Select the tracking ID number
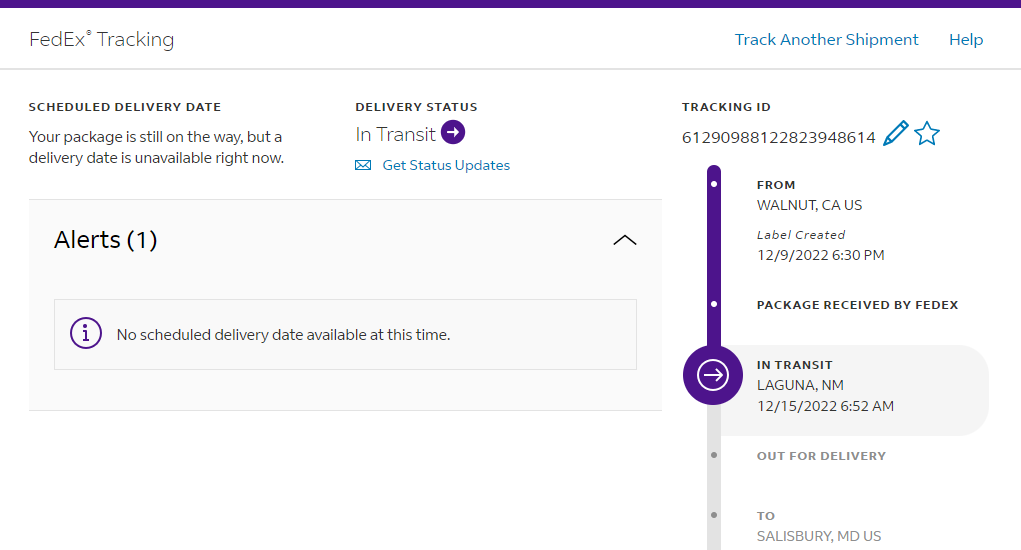 779,138
